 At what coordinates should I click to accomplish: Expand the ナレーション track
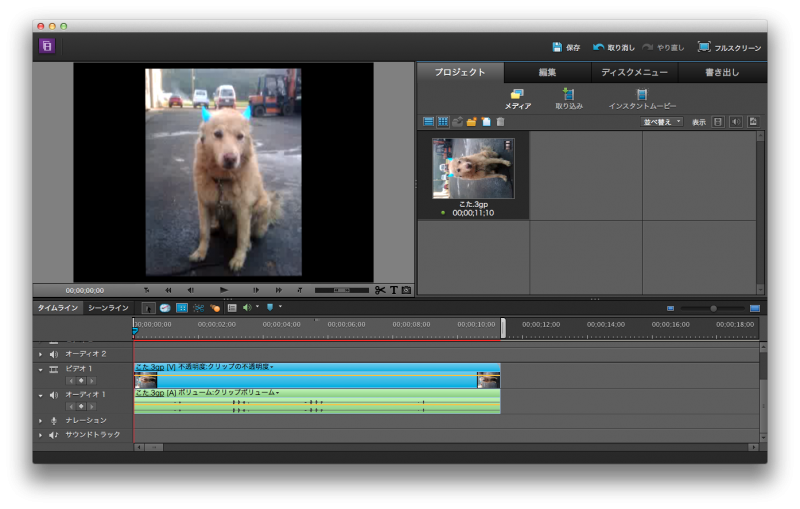(40, 421)
